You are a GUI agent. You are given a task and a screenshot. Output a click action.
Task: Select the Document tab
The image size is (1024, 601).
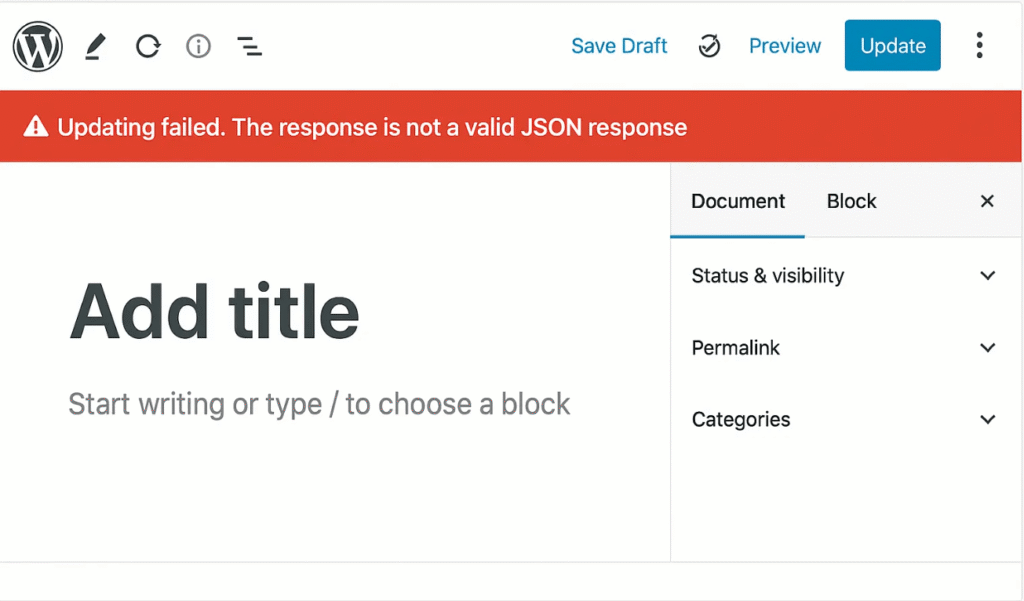tap(737, 201)
